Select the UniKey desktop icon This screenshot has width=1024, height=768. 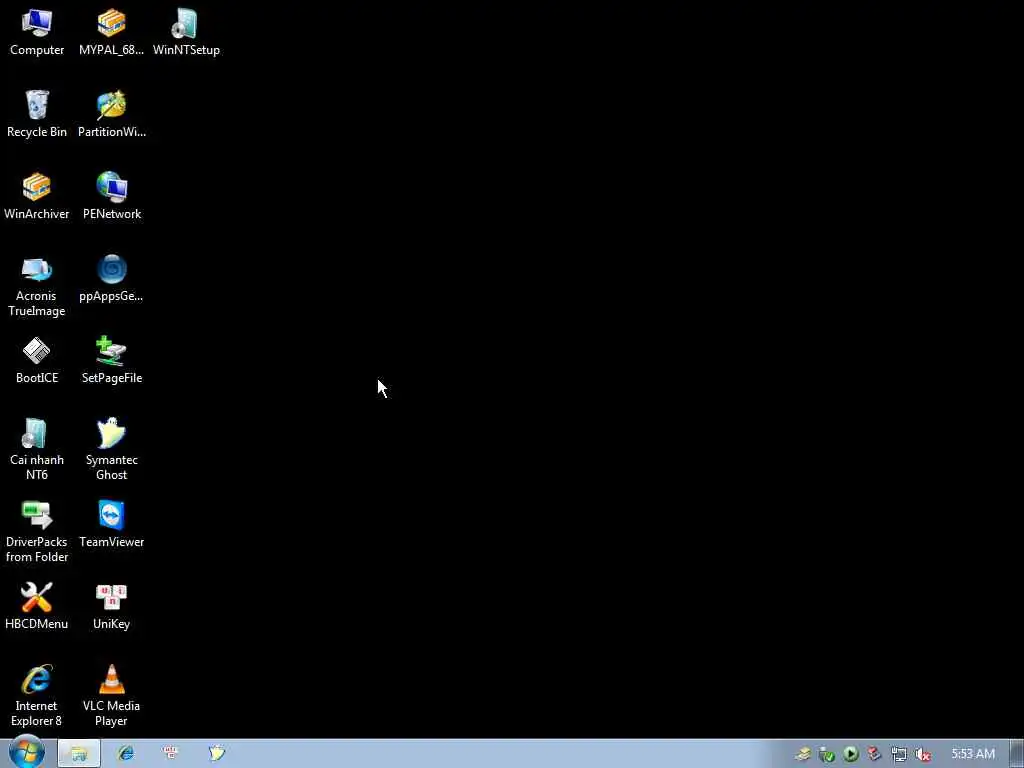(112, 607)
